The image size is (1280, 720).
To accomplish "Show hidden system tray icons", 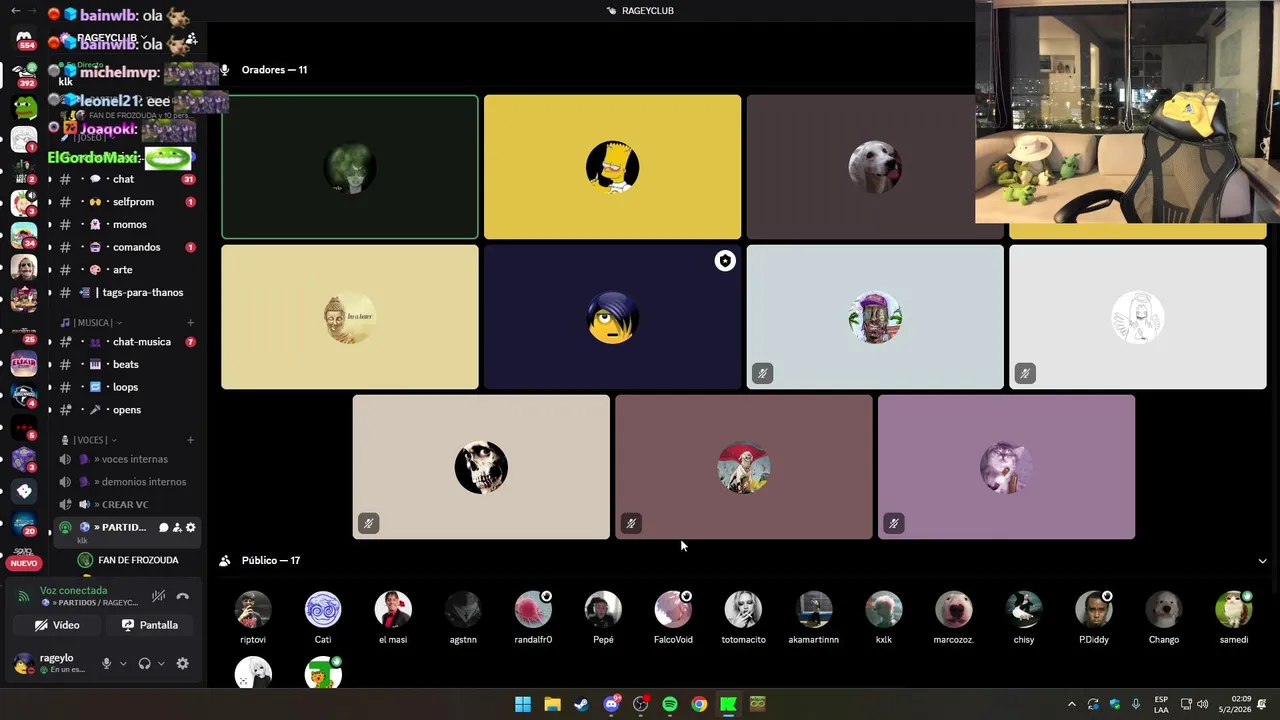I will tap(1071, 705).
